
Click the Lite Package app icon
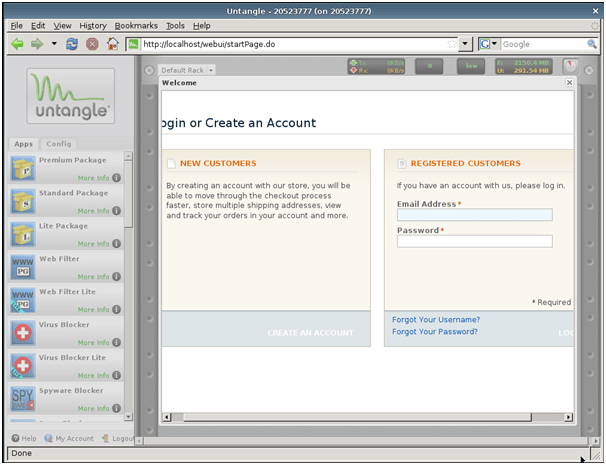[22, 234]
